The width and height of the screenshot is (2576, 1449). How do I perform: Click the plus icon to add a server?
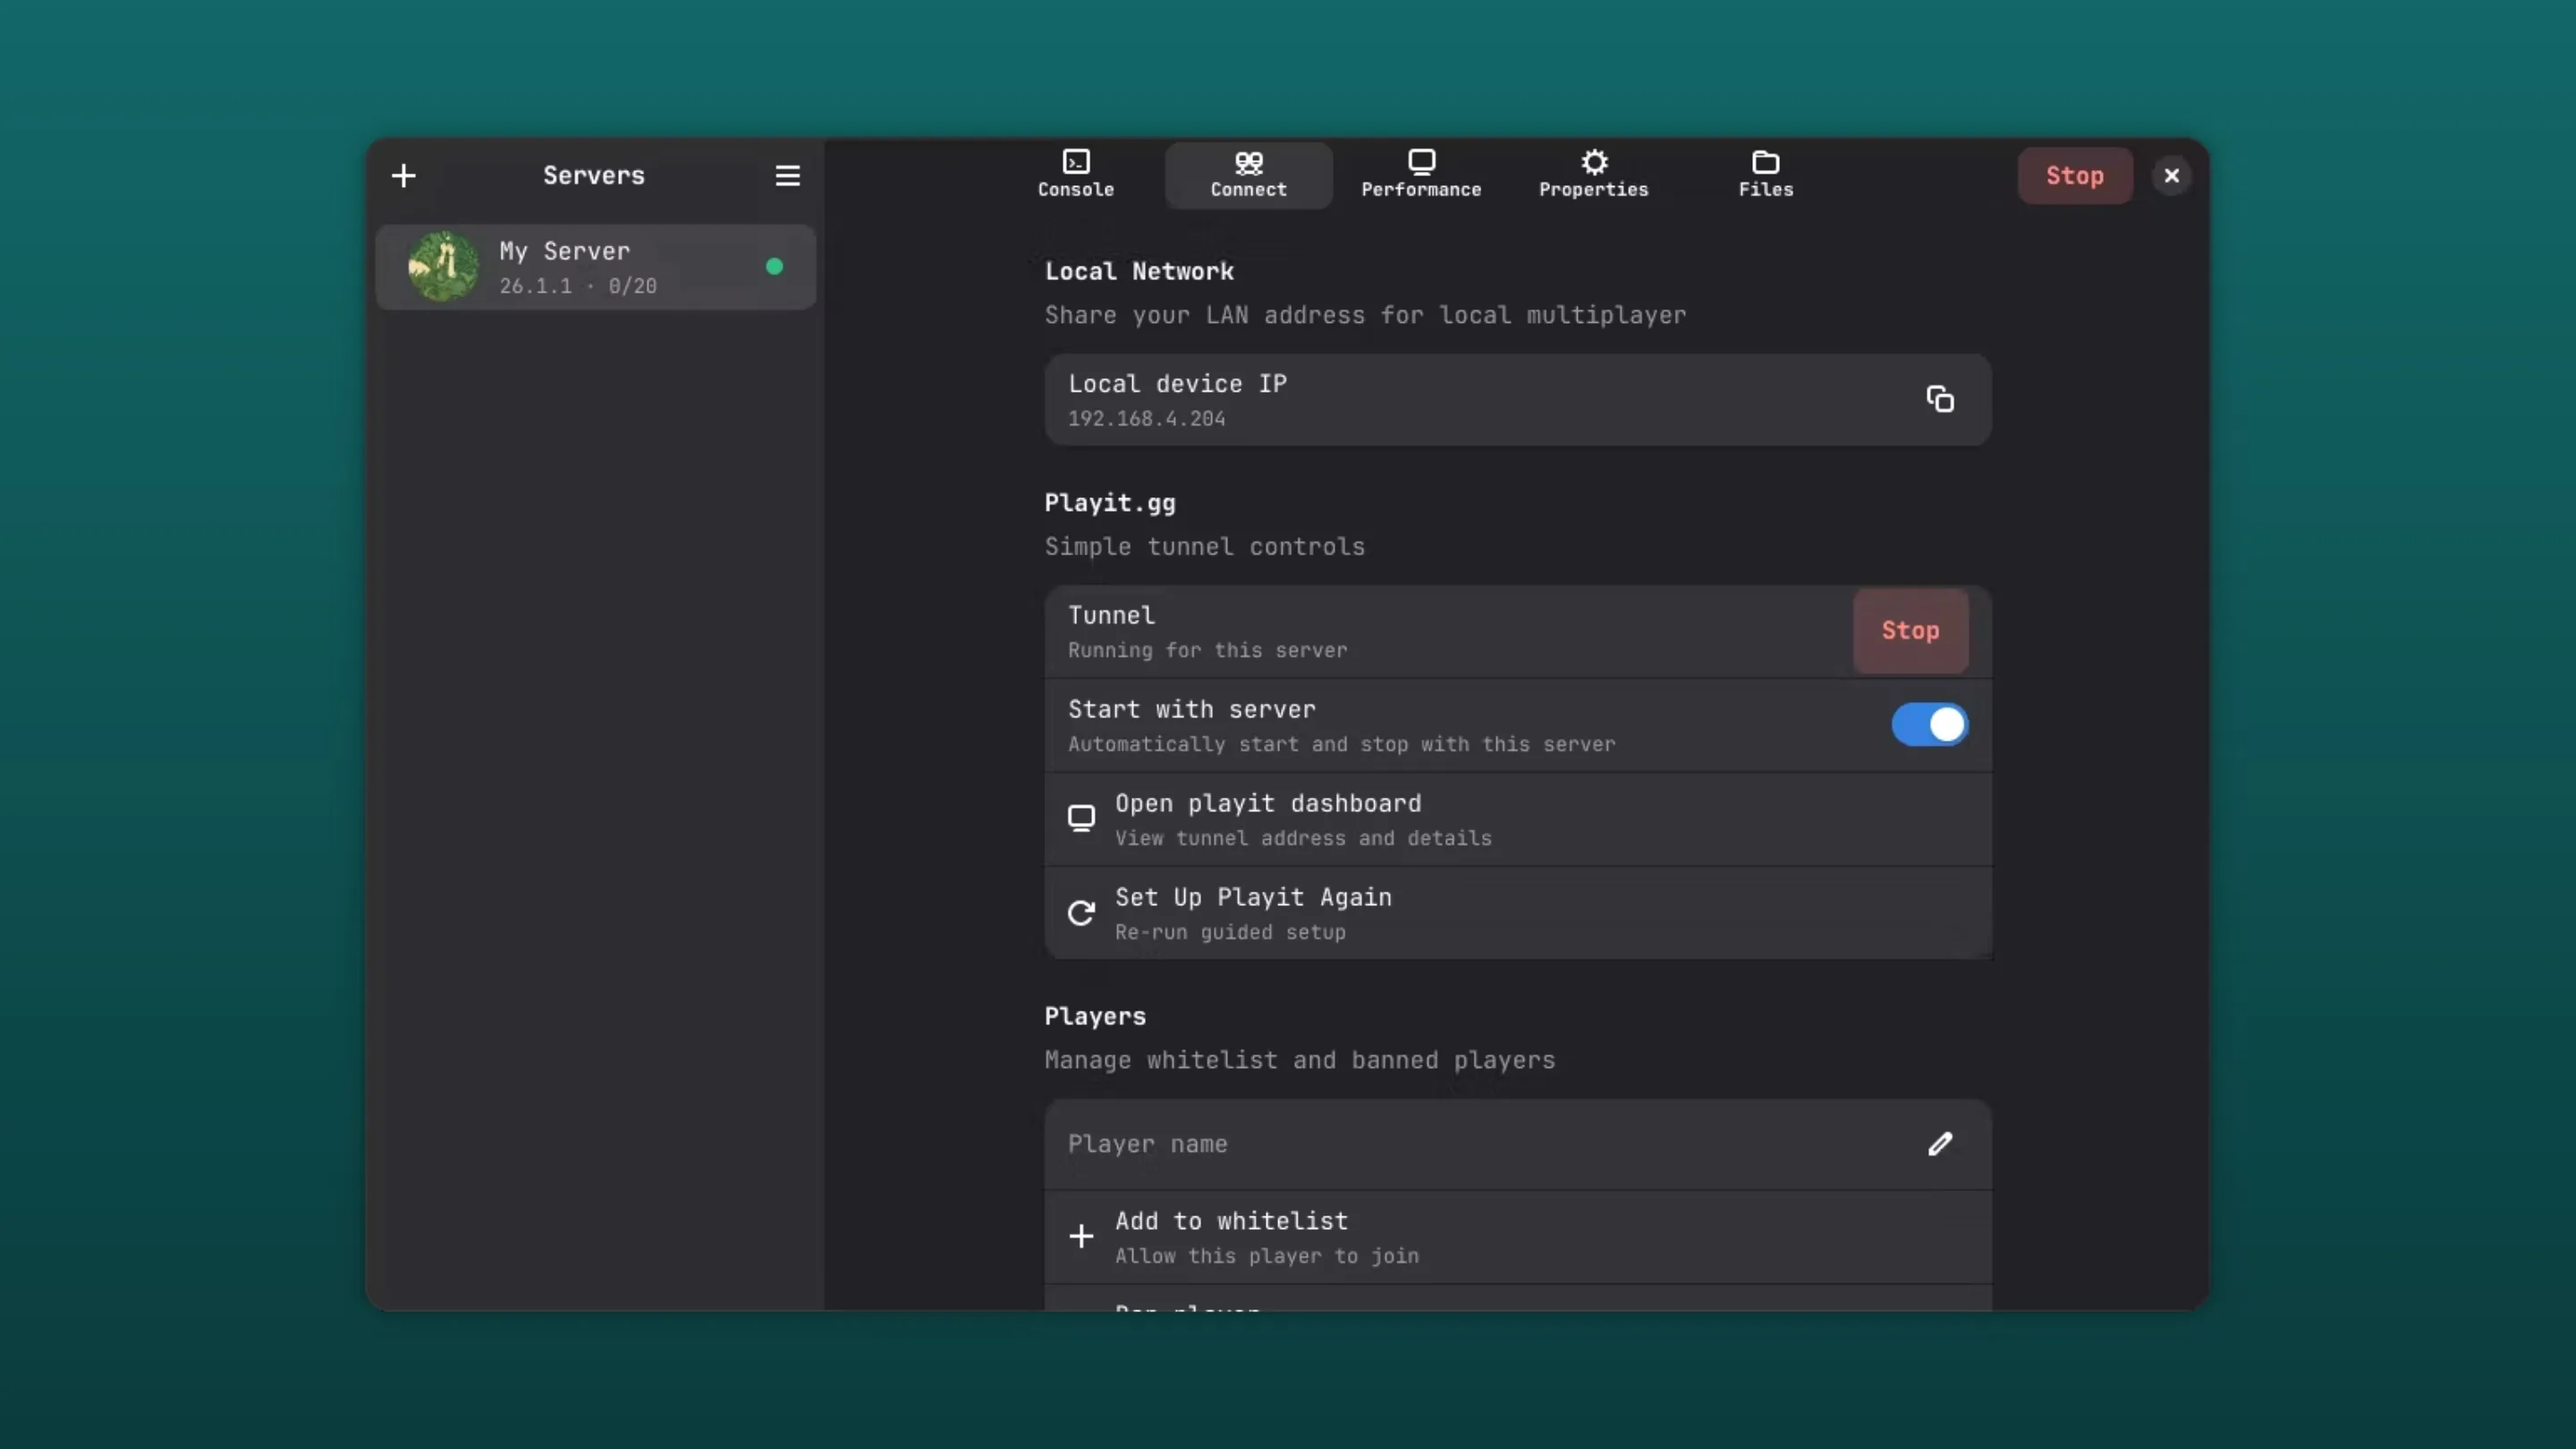403,176
